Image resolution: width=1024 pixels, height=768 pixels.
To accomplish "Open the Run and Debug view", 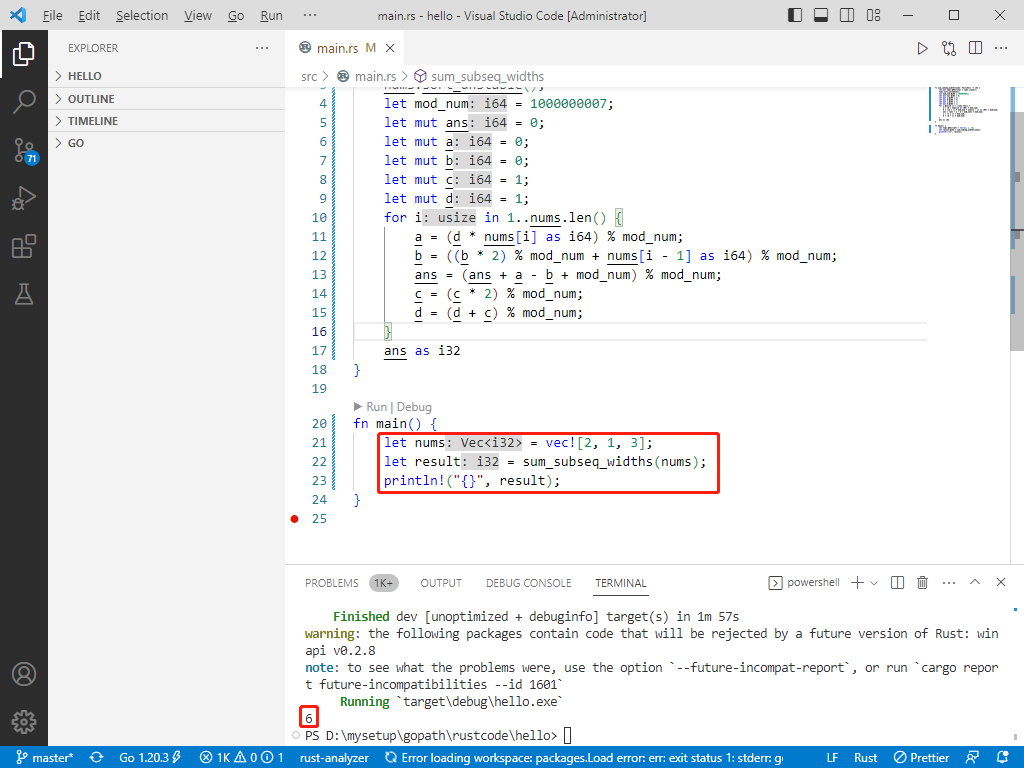I will 24,198.
